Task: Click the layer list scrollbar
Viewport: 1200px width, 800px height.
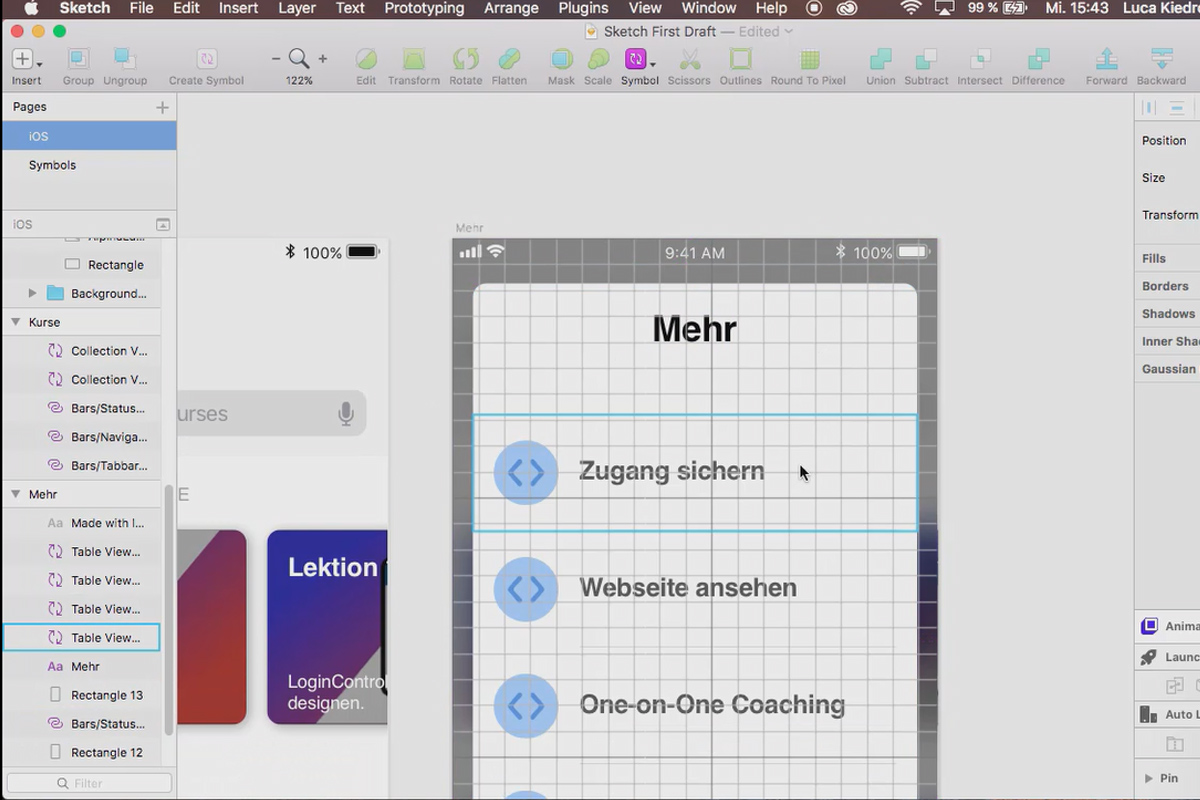Action: (169, 612)
